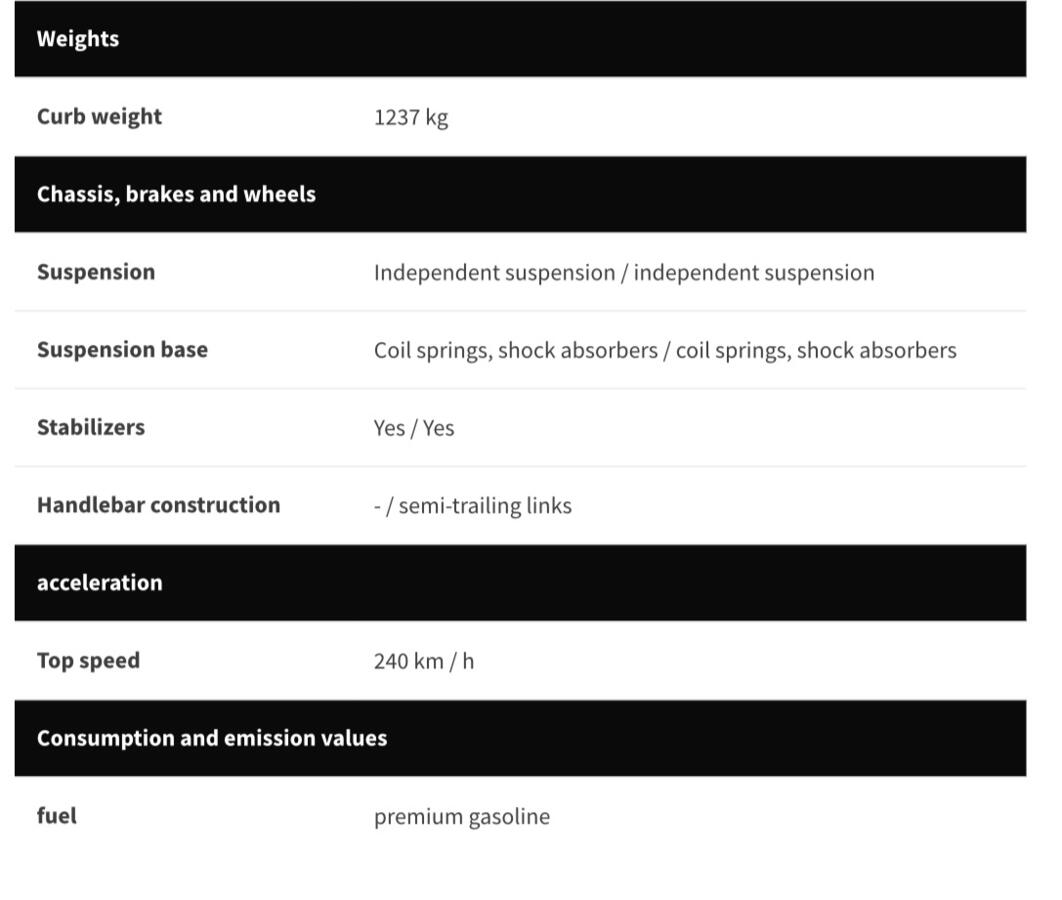Select the Independent suspension value text
Screen dimensions: 1062x900
[x=624, y=273]
